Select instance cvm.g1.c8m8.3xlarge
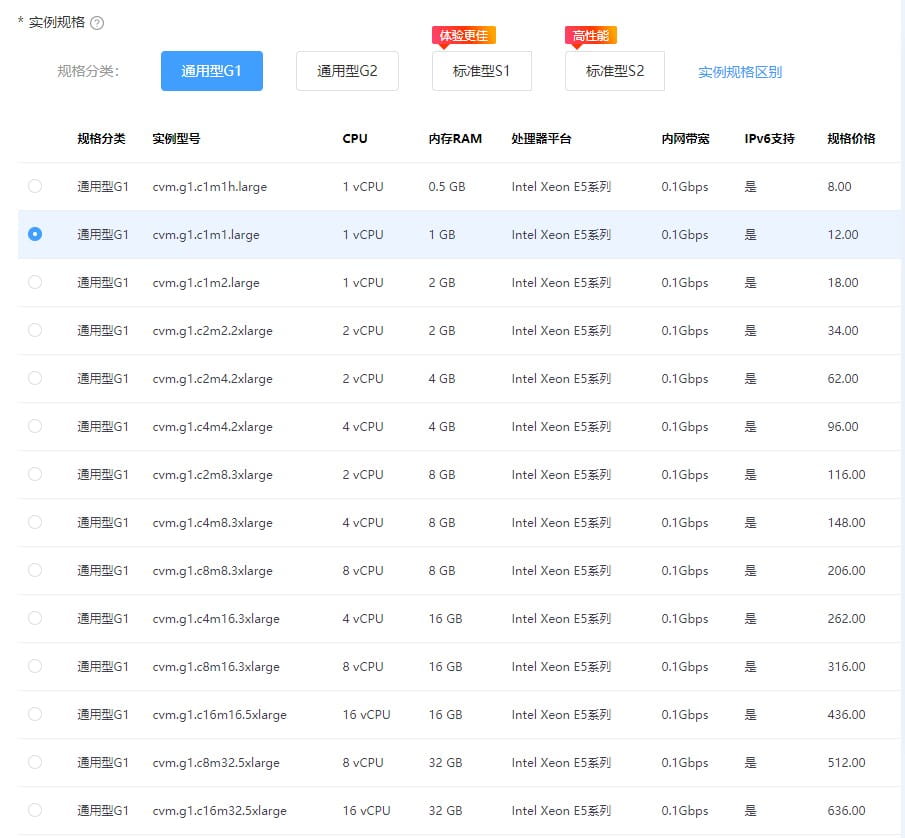The image size is (905, 838). pos(35,570)
